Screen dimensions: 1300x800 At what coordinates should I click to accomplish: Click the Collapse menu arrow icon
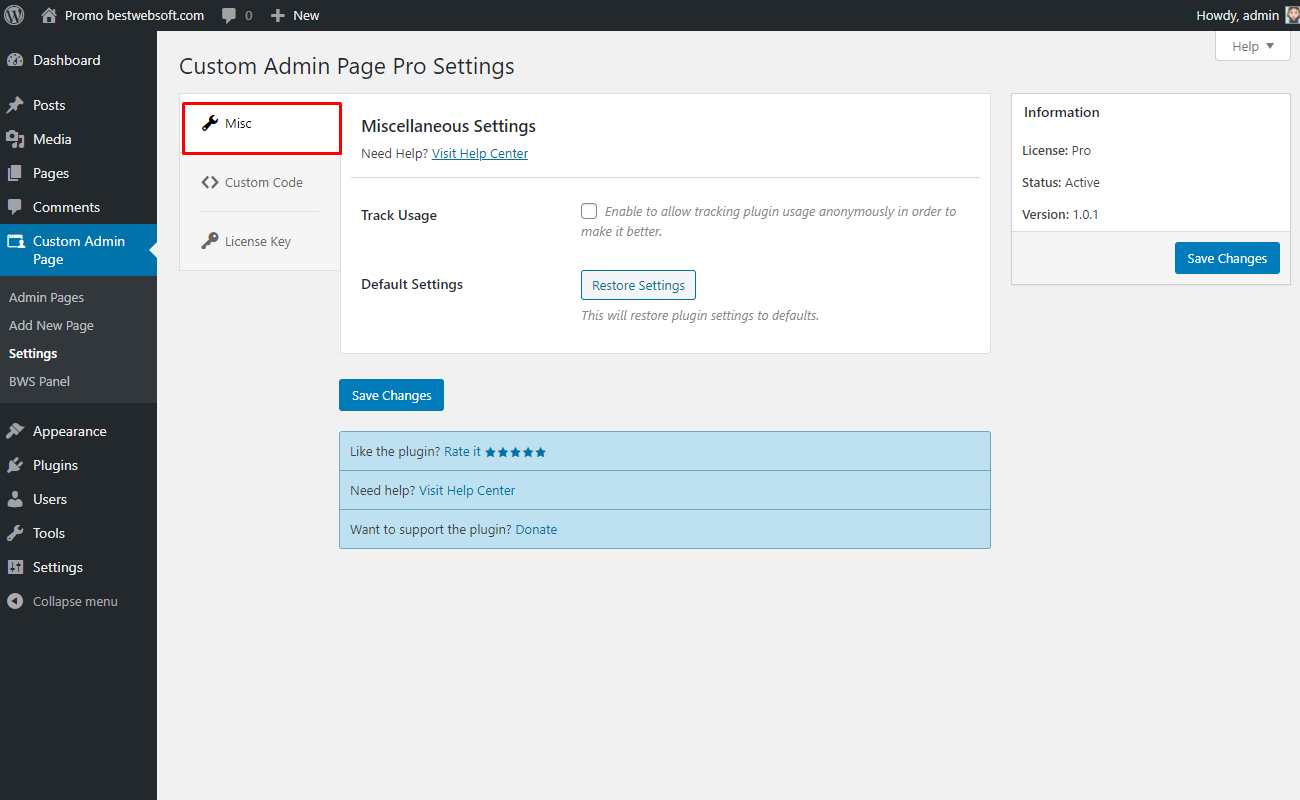pyautogui.click(x=15, y=601)
